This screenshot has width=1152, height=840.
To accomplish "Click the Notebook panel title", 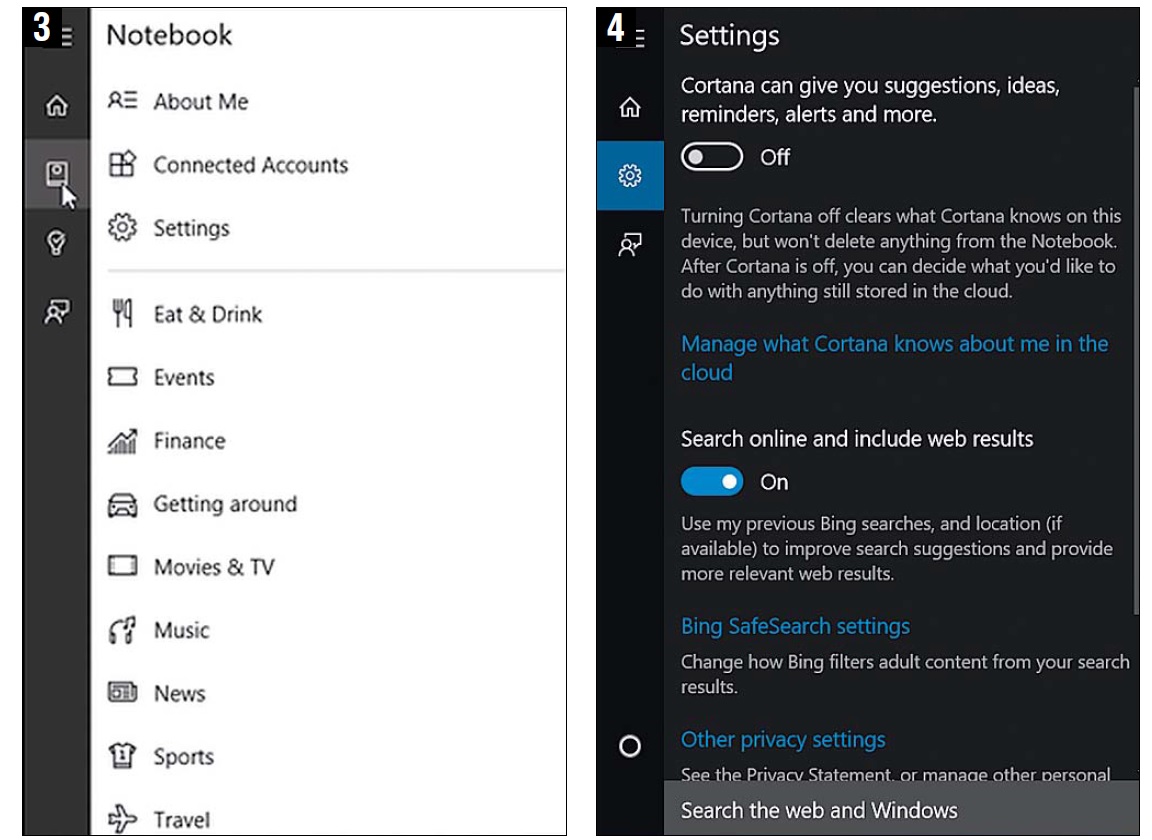I will point(169,35).
